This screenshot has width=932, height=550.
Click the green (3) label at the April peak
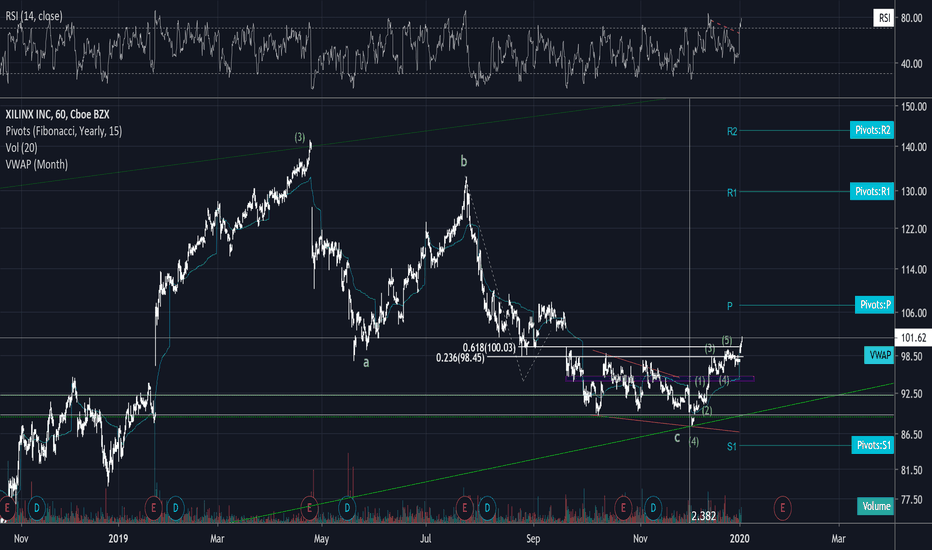pos(300,137)
